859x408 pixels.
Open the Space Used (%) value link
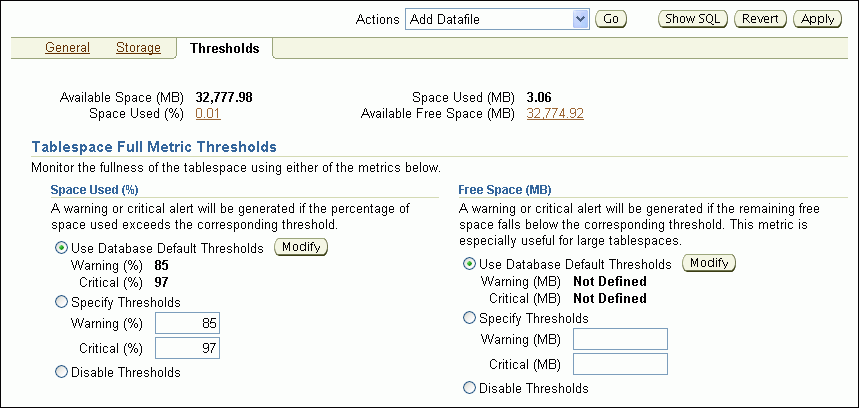pyautogui.click(x=208, y=114)
